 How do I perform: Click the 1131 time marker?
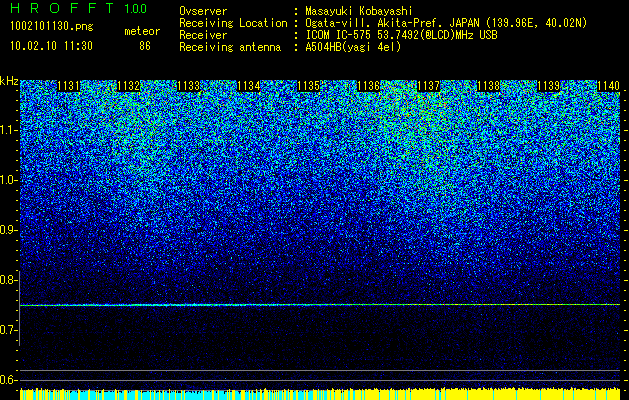[69, 86]
